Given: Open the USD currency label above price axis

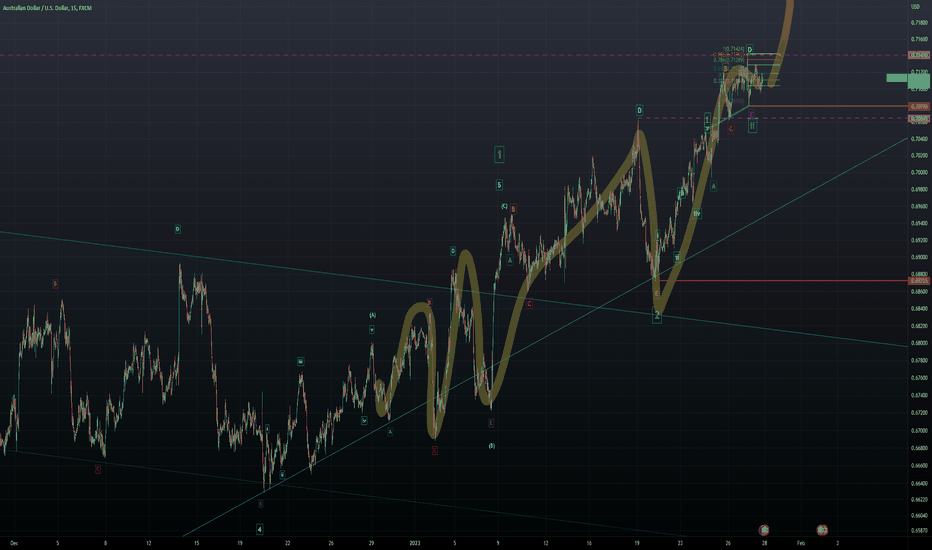Looking at the screenshot, I should click(x=915, y=6).
